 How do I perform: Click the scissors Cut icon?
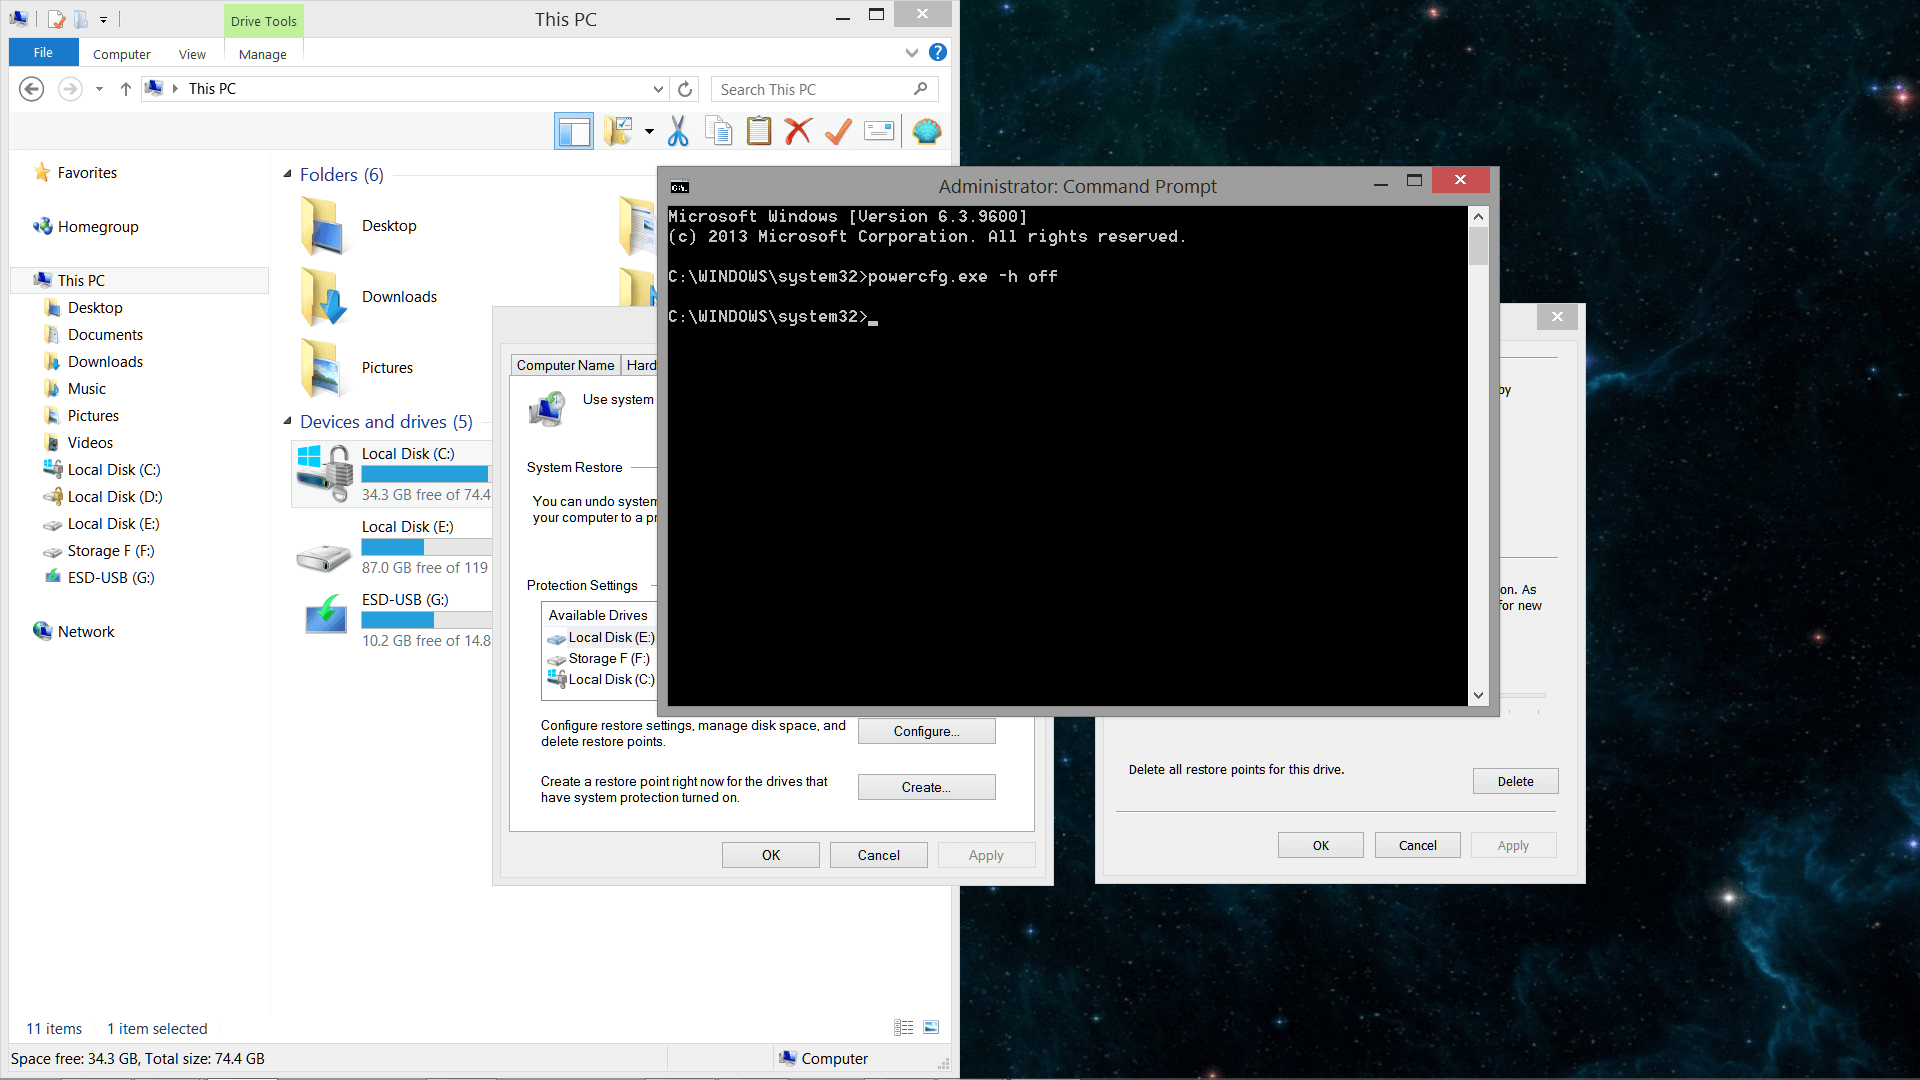(x=678, y=132)
